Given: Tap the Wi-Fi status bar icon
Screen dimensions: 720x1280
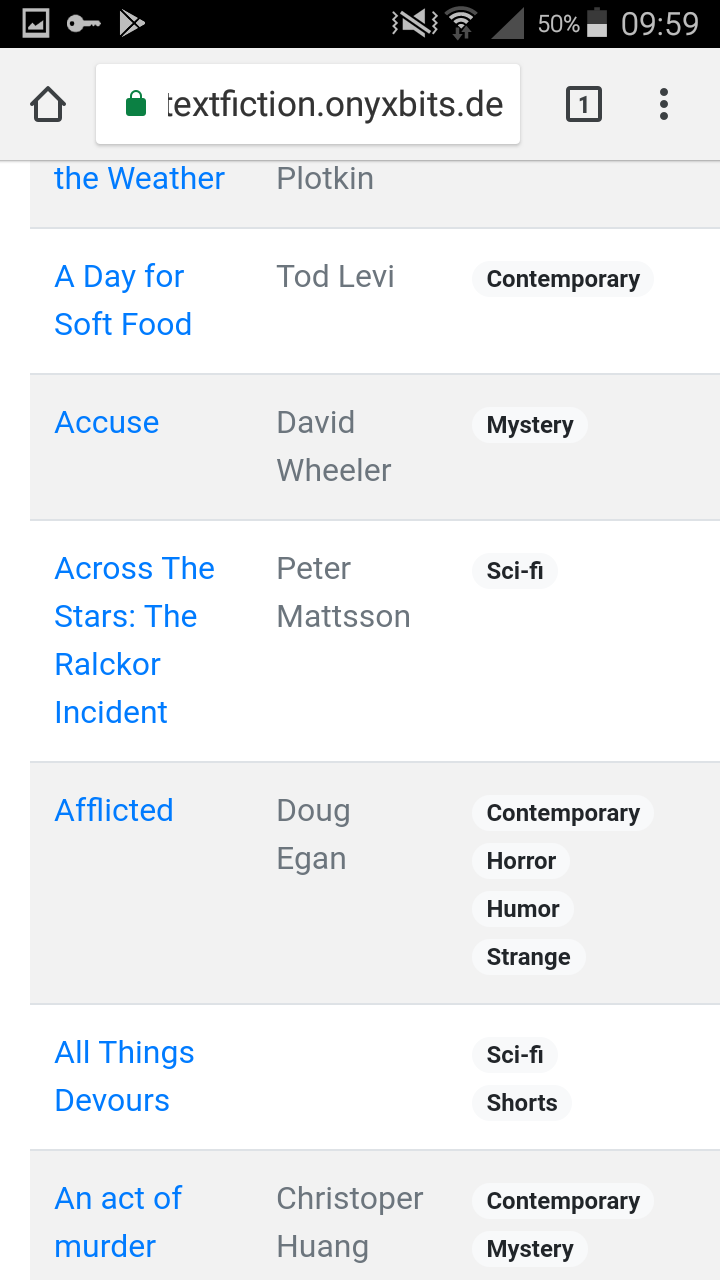Looking at the screenshot, I should [x=461, y=23].
